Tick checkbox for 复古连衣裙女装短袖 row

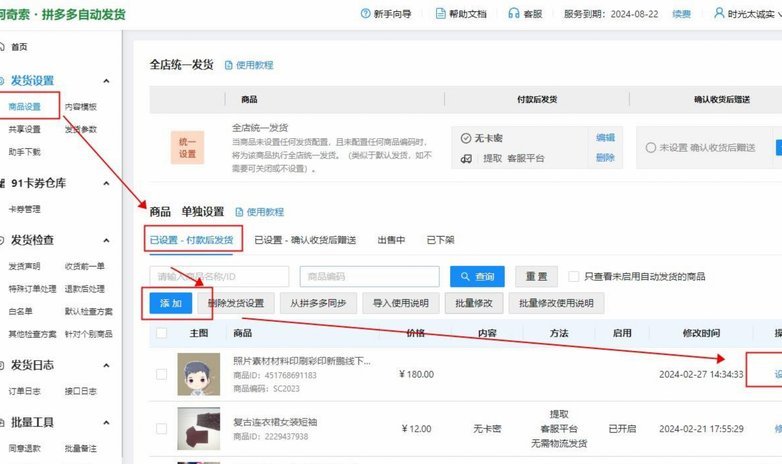161,429
